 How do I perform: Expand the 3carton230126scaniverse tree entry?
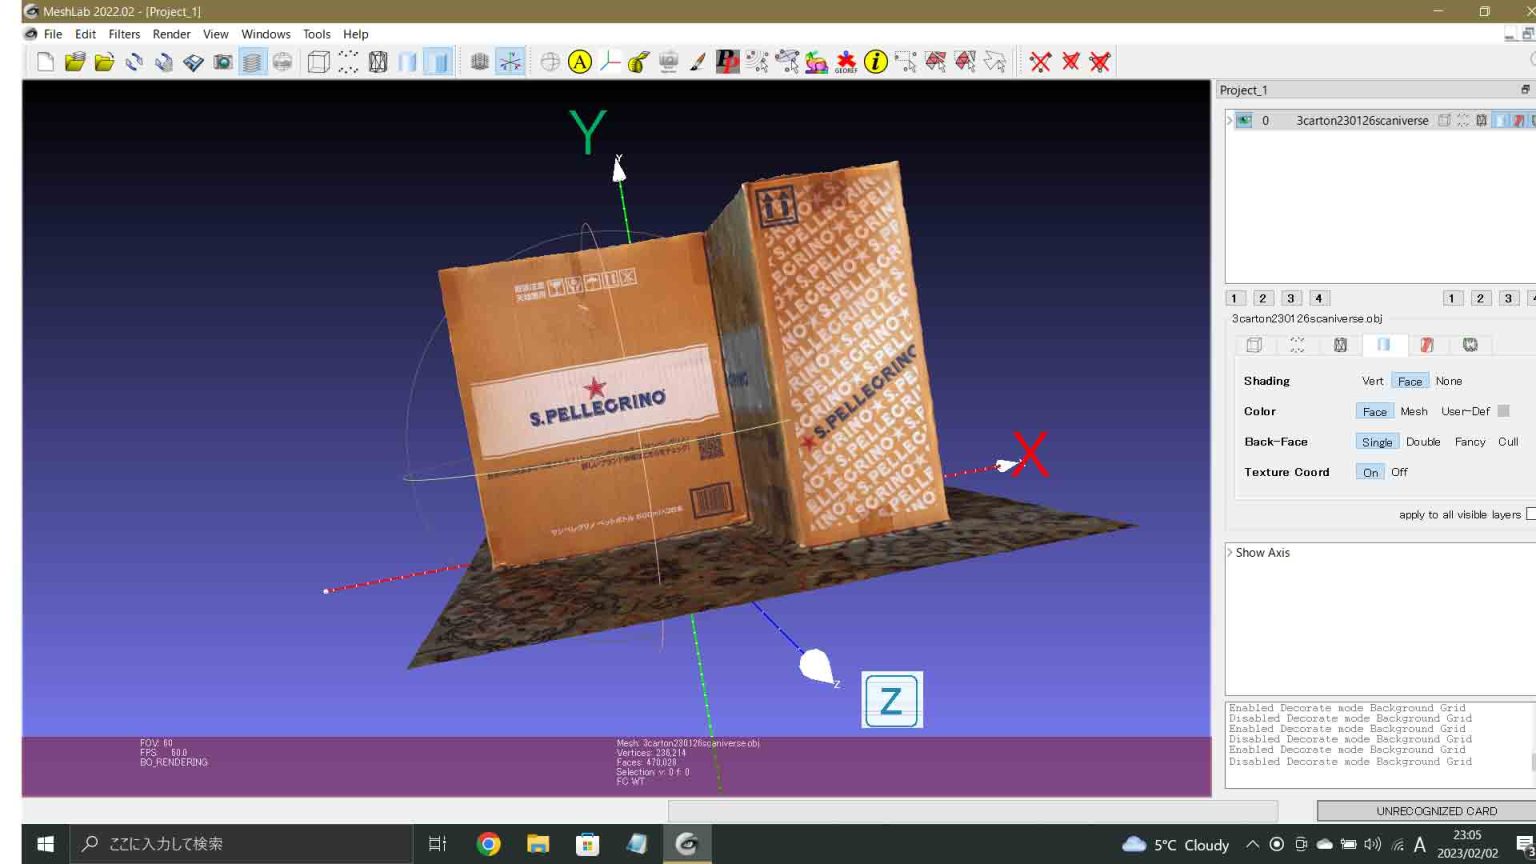(x=1228, y=119)
